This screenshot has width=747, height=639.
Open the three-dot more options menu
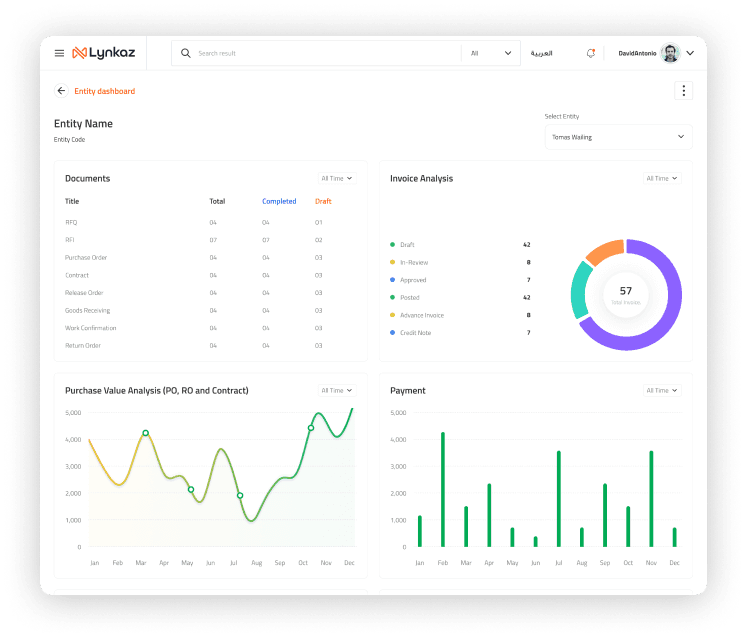pos(684,91)
